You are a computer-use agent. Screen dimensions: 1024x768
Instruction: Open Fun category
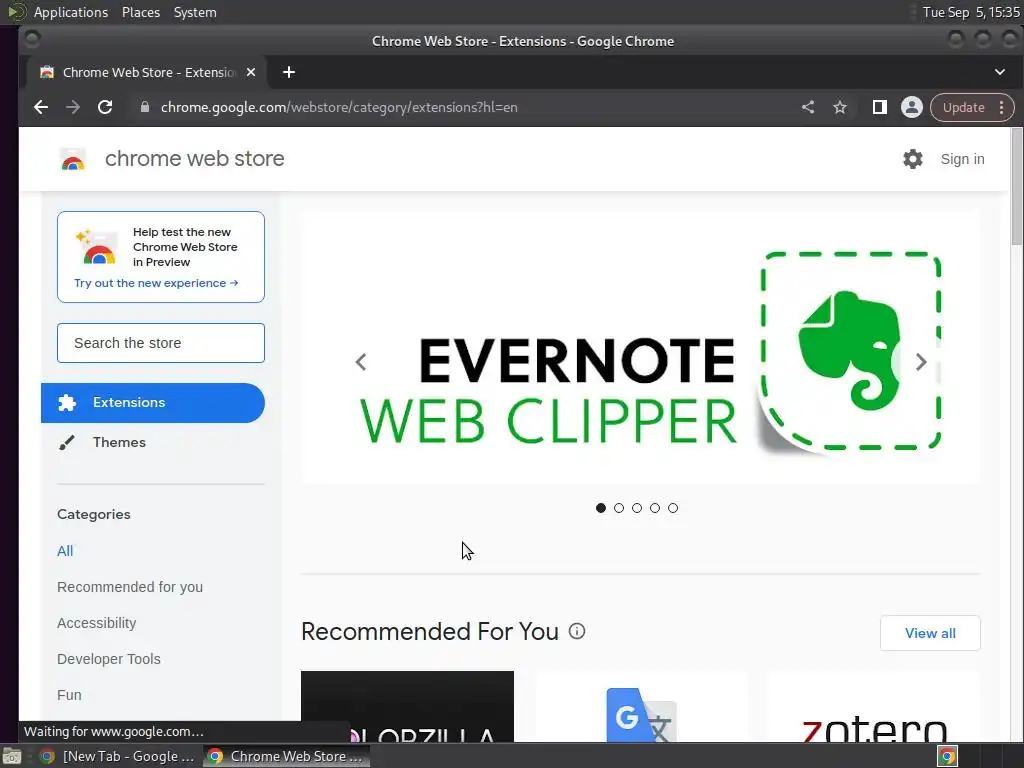pos(69,694)
